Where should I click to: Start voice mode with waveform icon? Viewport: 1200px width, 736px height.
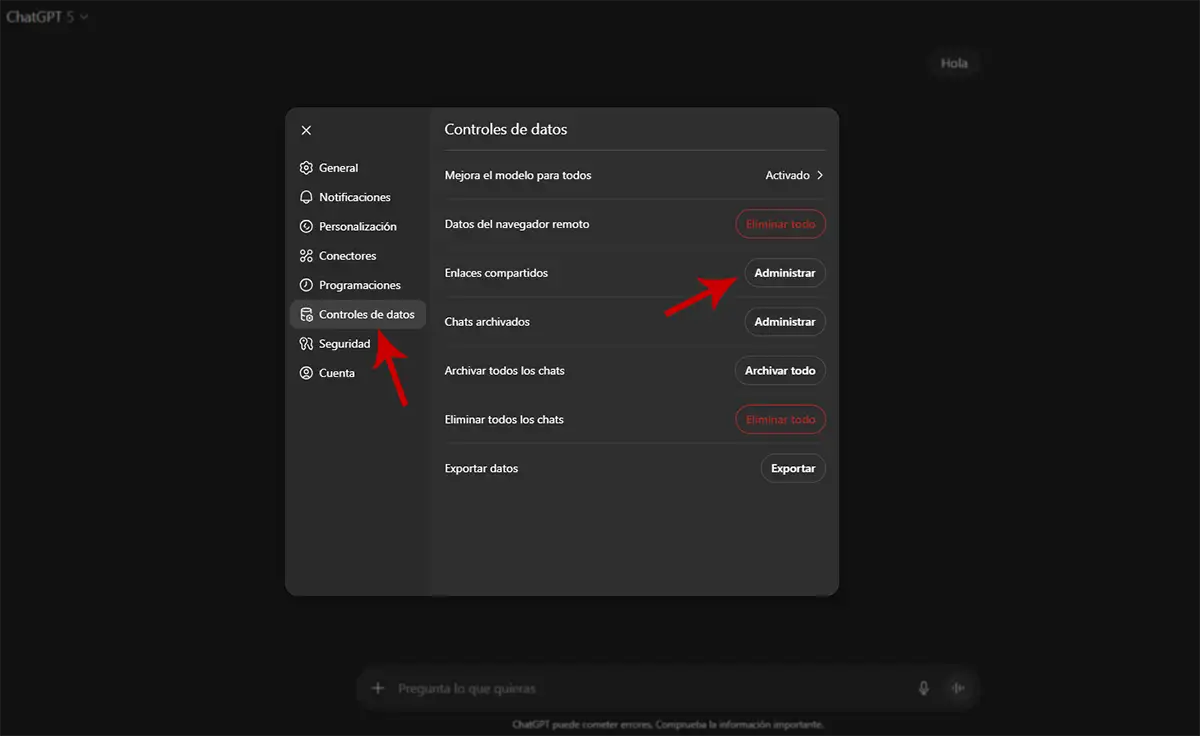click(958, 688)
